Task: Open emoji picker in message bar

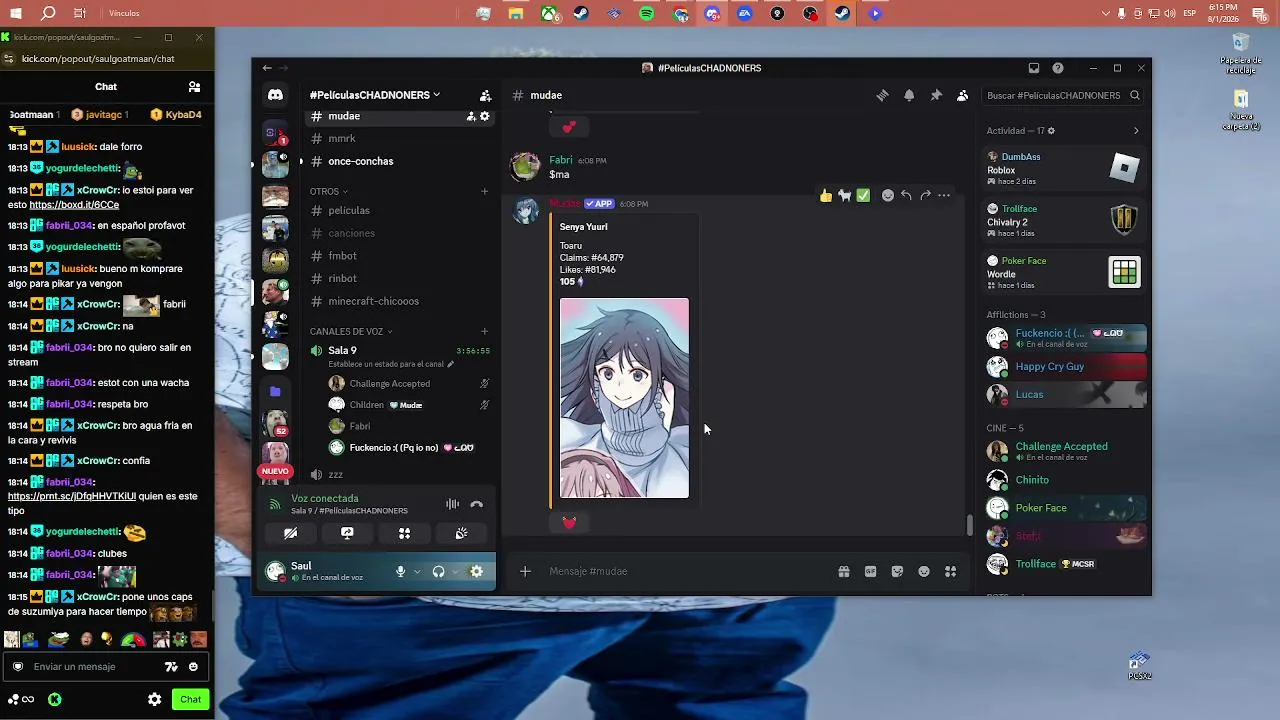Action: (924, 571)
